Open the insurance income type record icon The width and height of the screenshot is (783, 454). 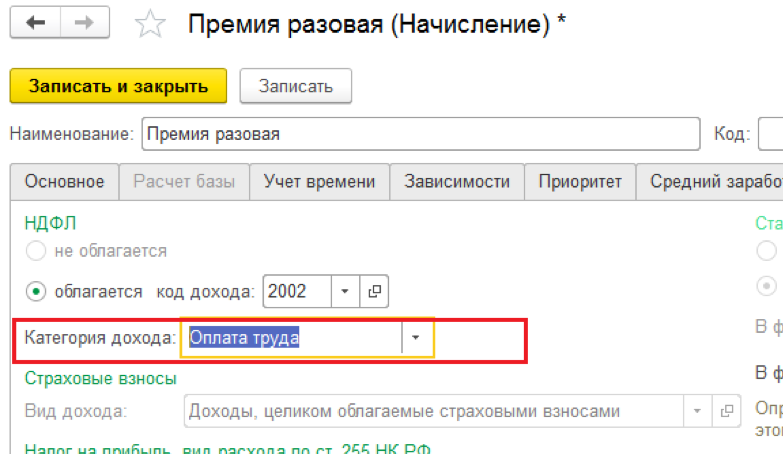(x=724, y=411)
